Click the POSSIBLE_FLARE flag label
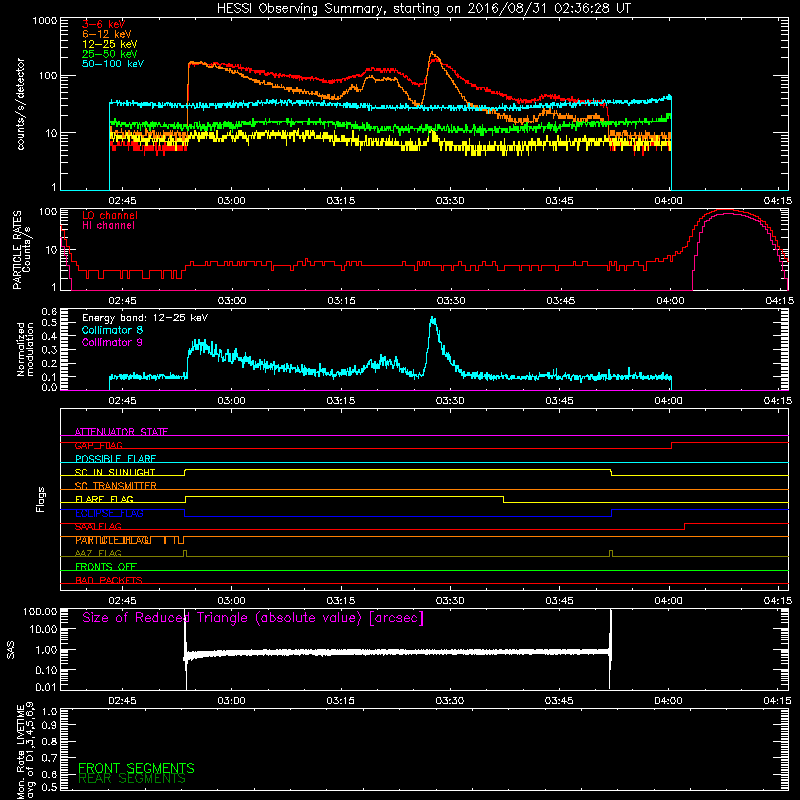Viewport: 800px width, 800px height. pyautogui.click(x=115, y=459)
